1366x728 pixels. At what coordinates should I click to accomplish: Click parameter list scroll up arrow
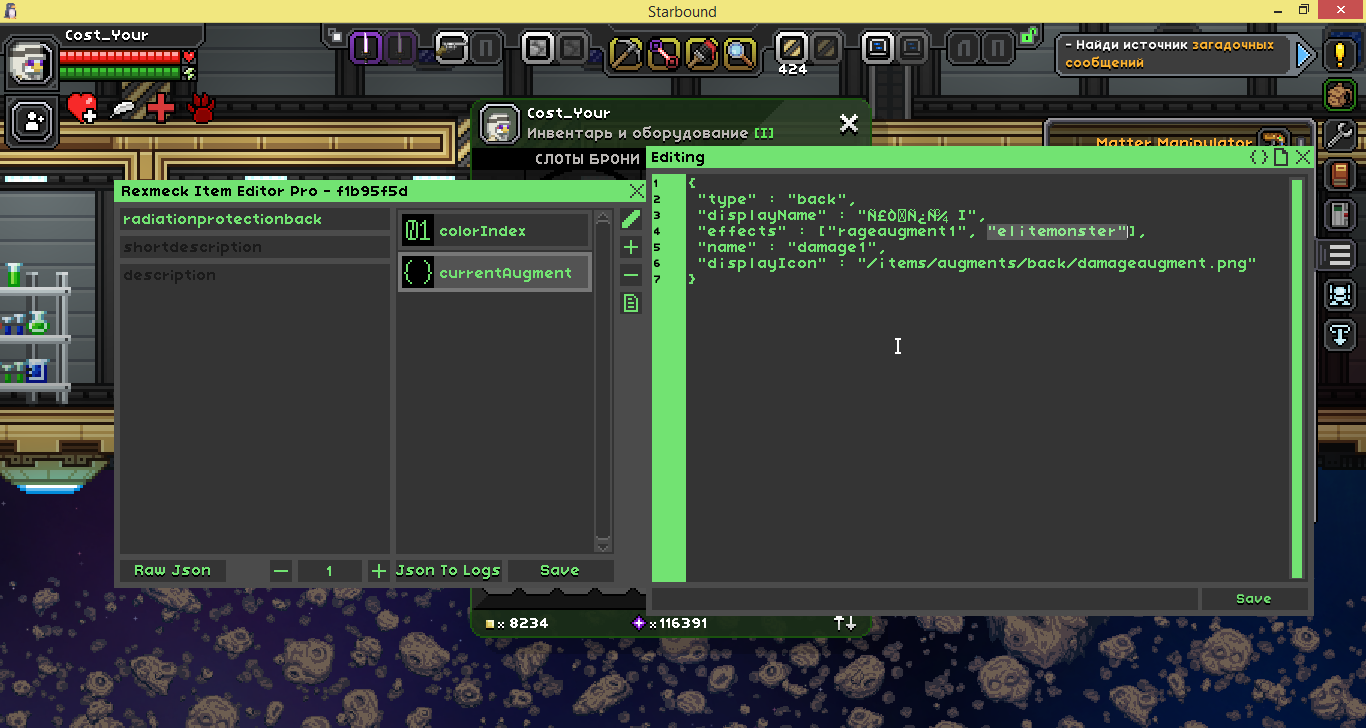tap(602, 217)
